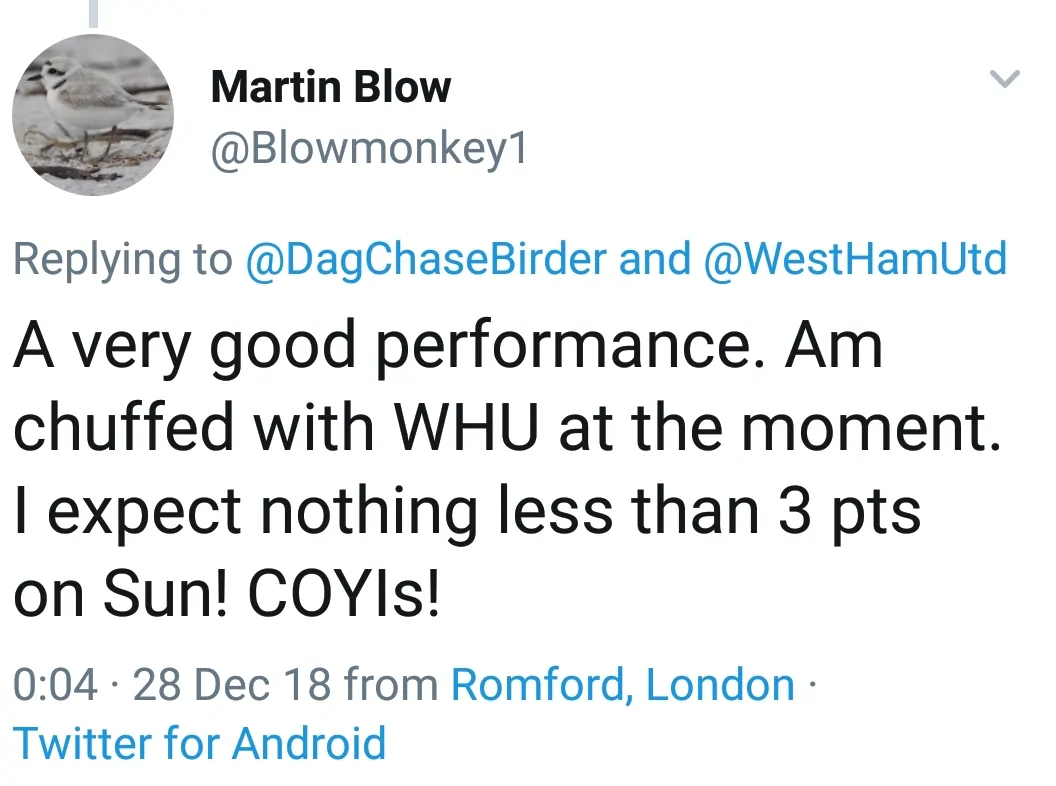
Task: Click the "WHU" abbreviation in the tweet
Action: (468, 428)
